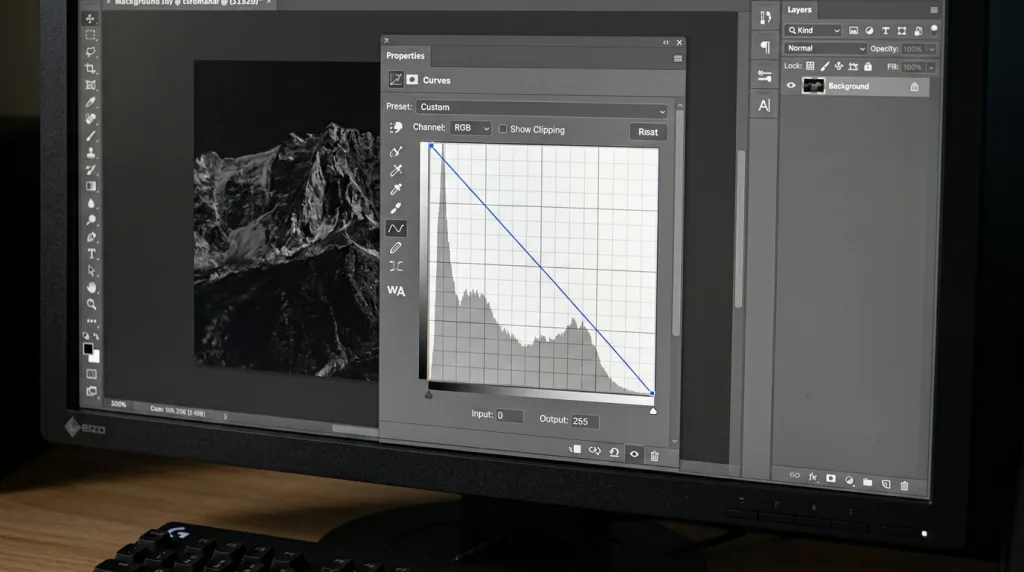Switch to the Layers tab
Screen dimensions: 1024x572
[799, 10]
